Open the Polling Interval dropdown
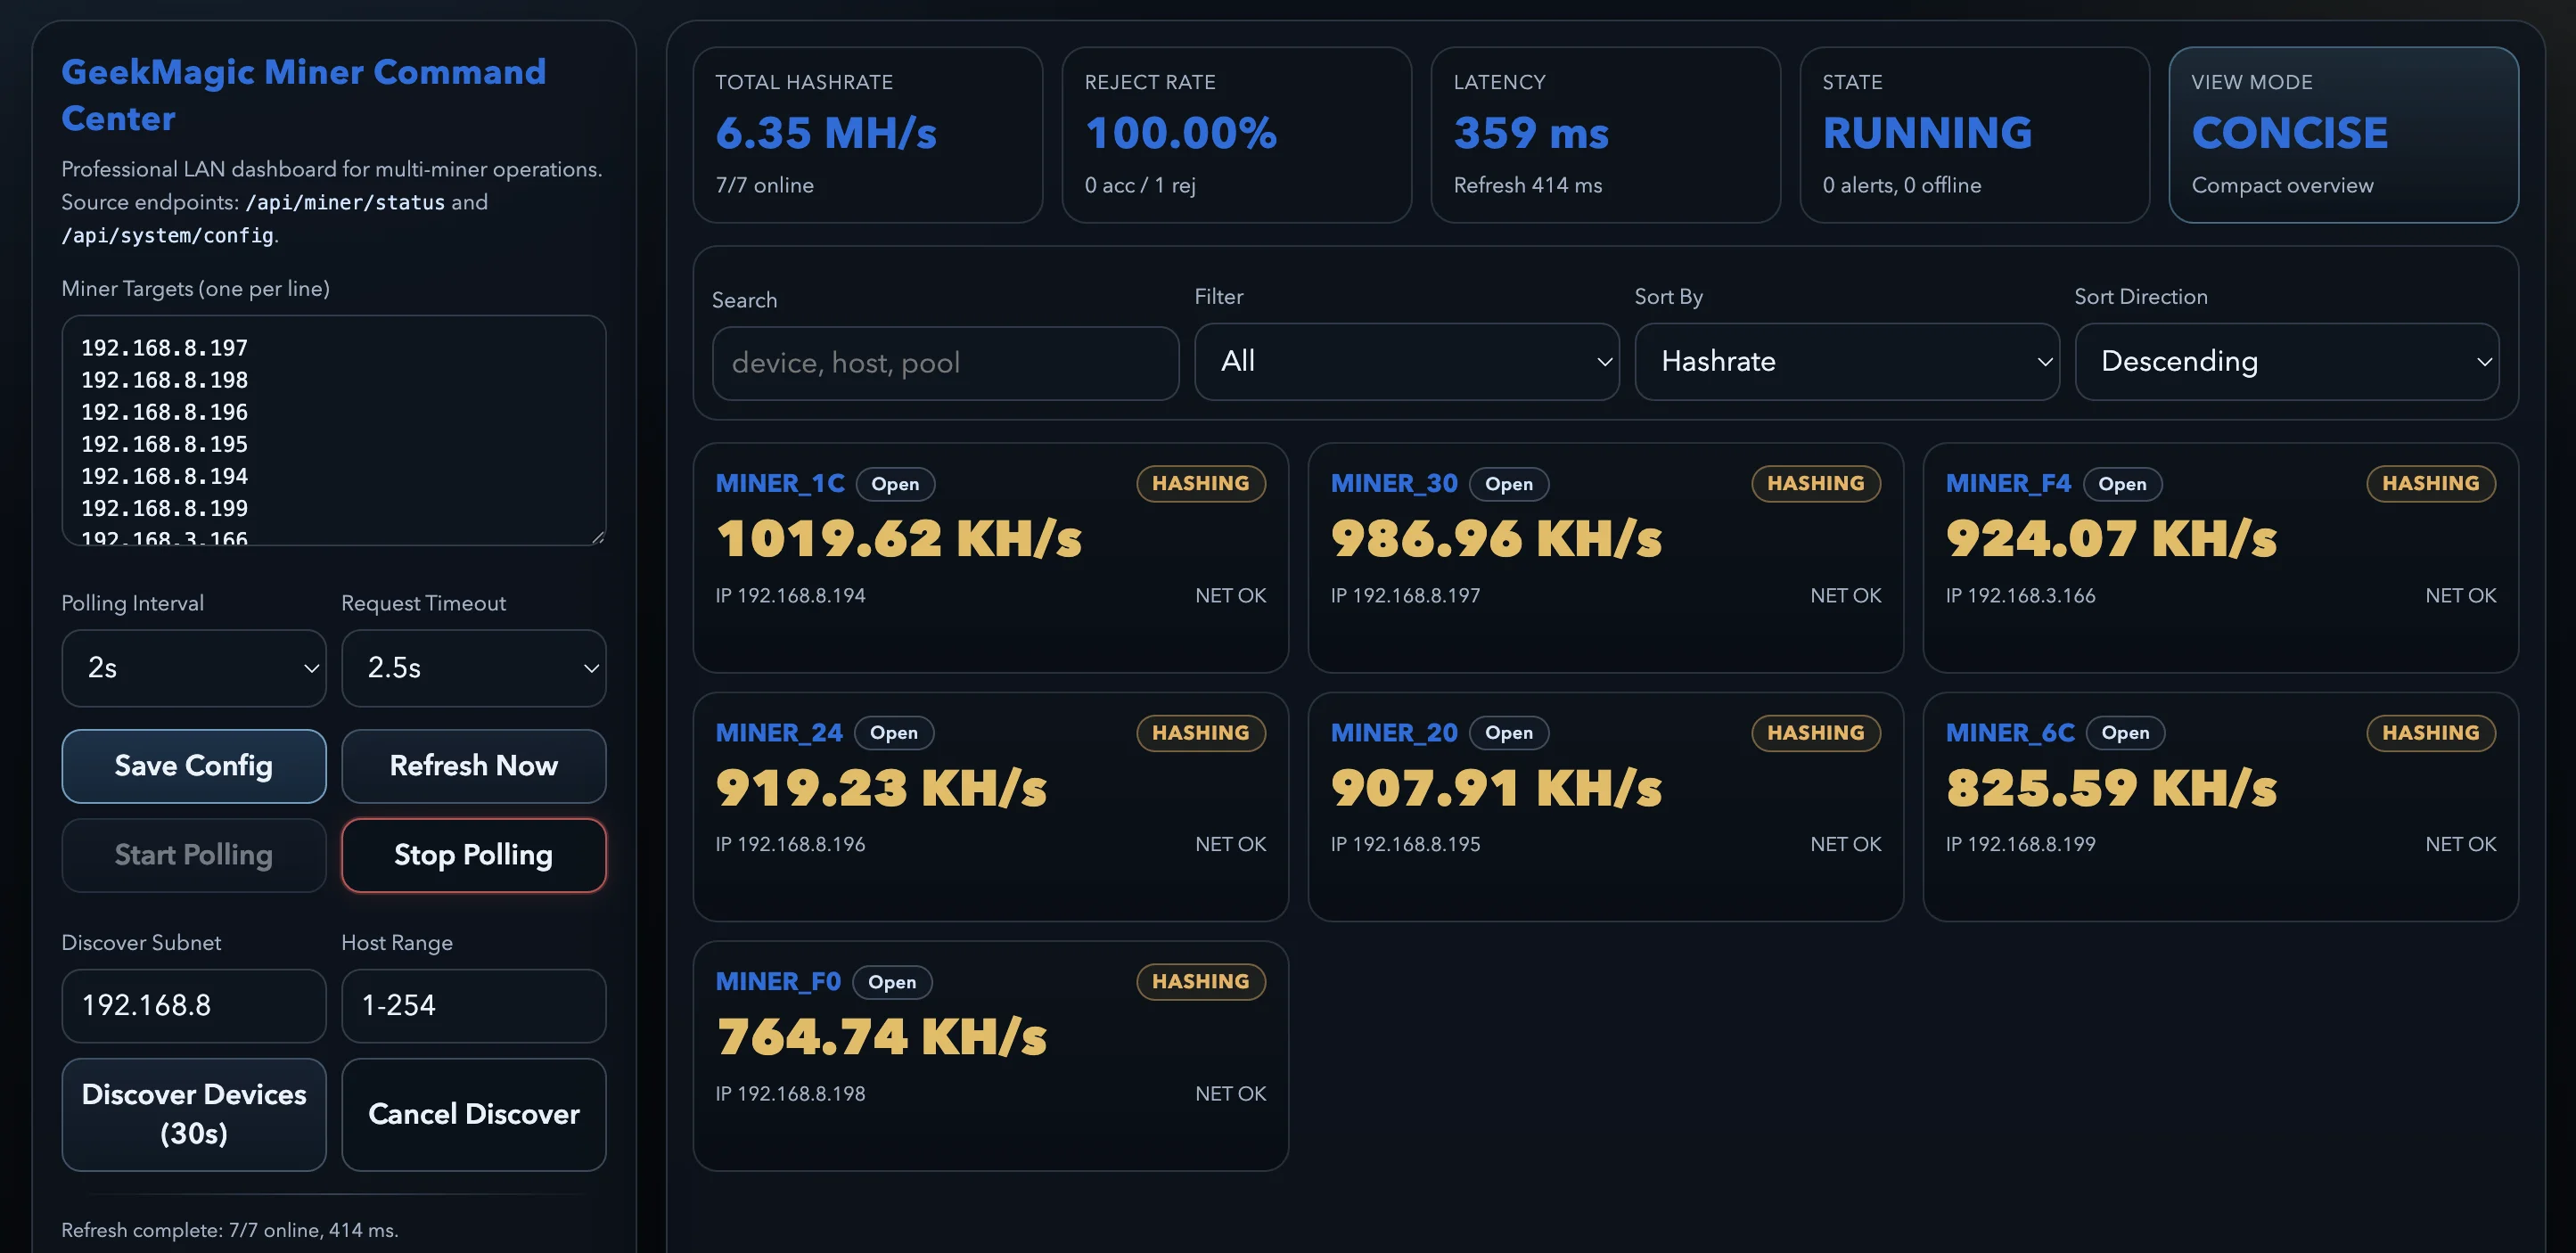Screen dimensions: 2576x1253 click(x=193, y=668)
